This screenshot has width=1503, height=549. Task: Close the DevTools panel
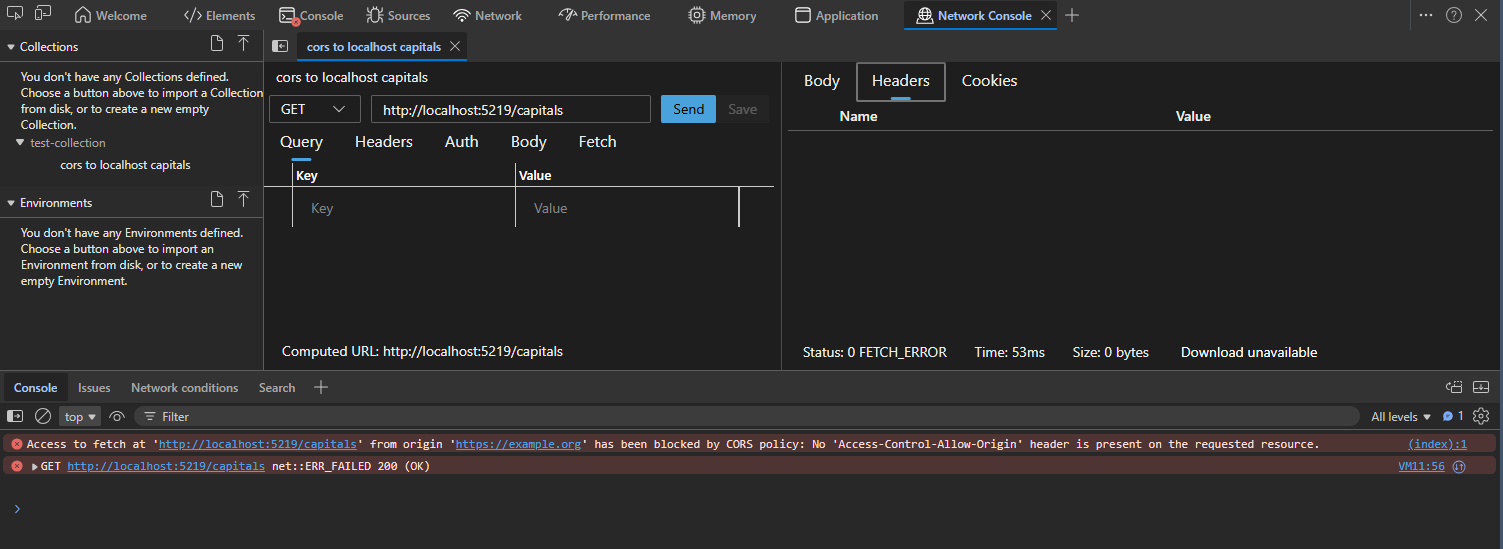tap(1481, 15)
